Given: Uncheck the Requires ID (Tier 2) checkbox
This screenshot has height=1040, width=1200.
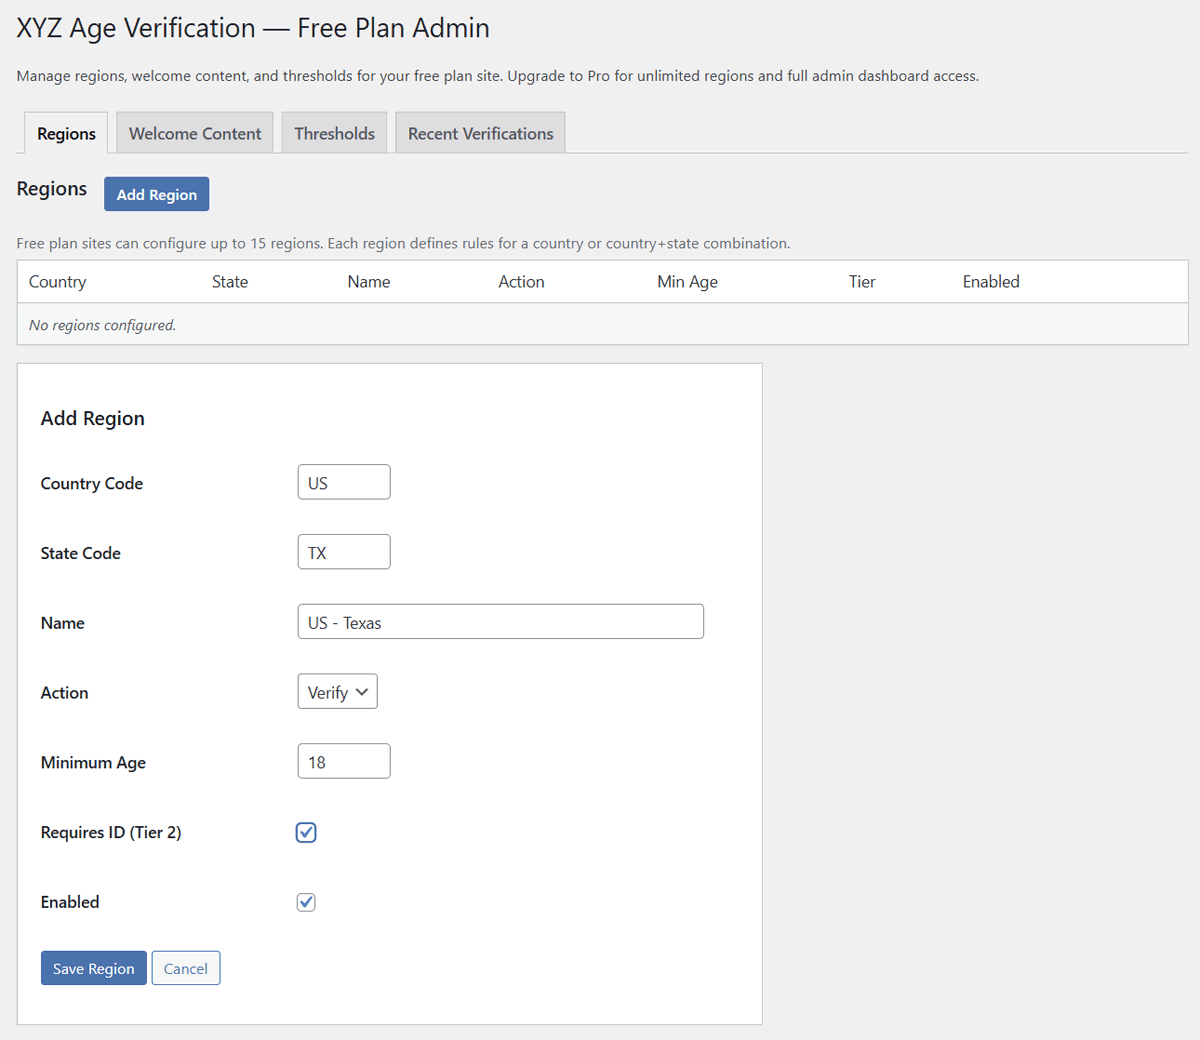Looking at the screenshot, I should [x=306, y=832].
